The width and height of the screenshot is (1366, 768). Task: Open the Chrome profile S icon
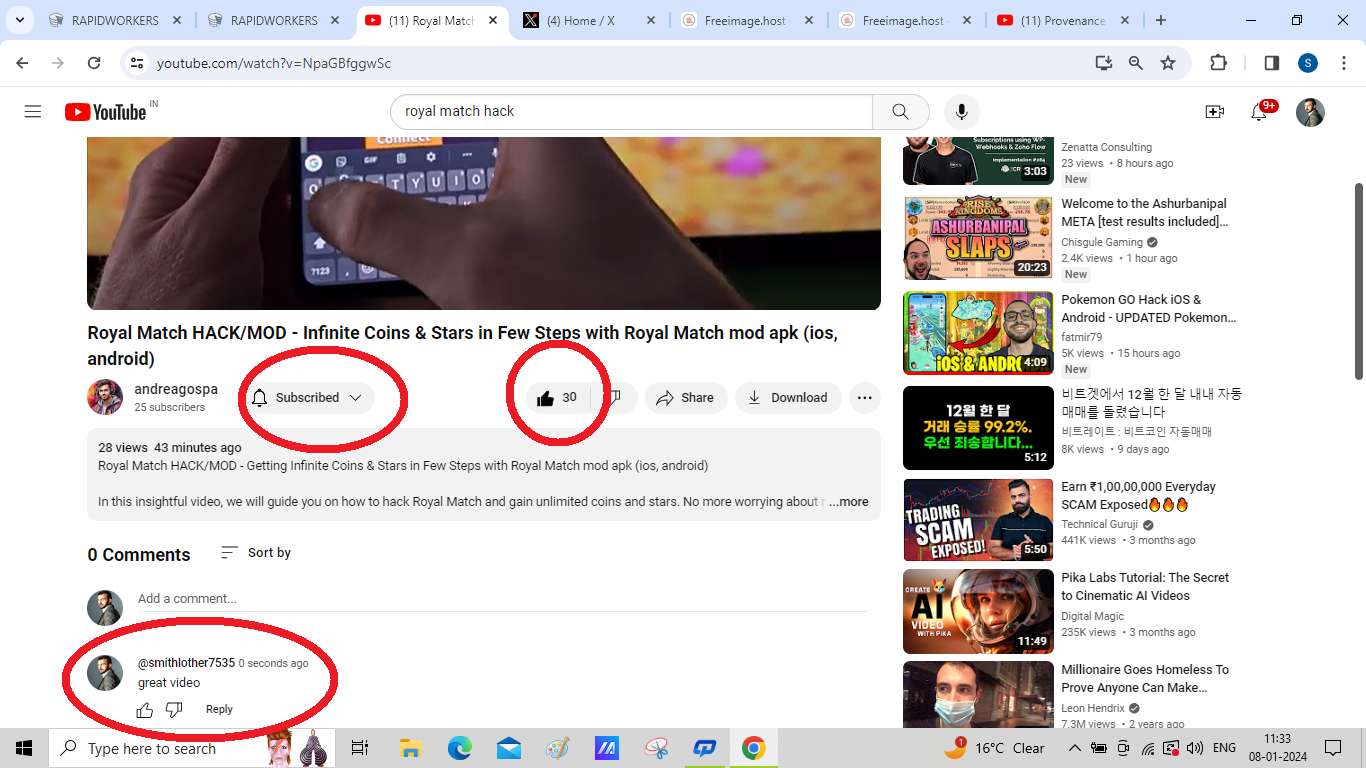1308,63
